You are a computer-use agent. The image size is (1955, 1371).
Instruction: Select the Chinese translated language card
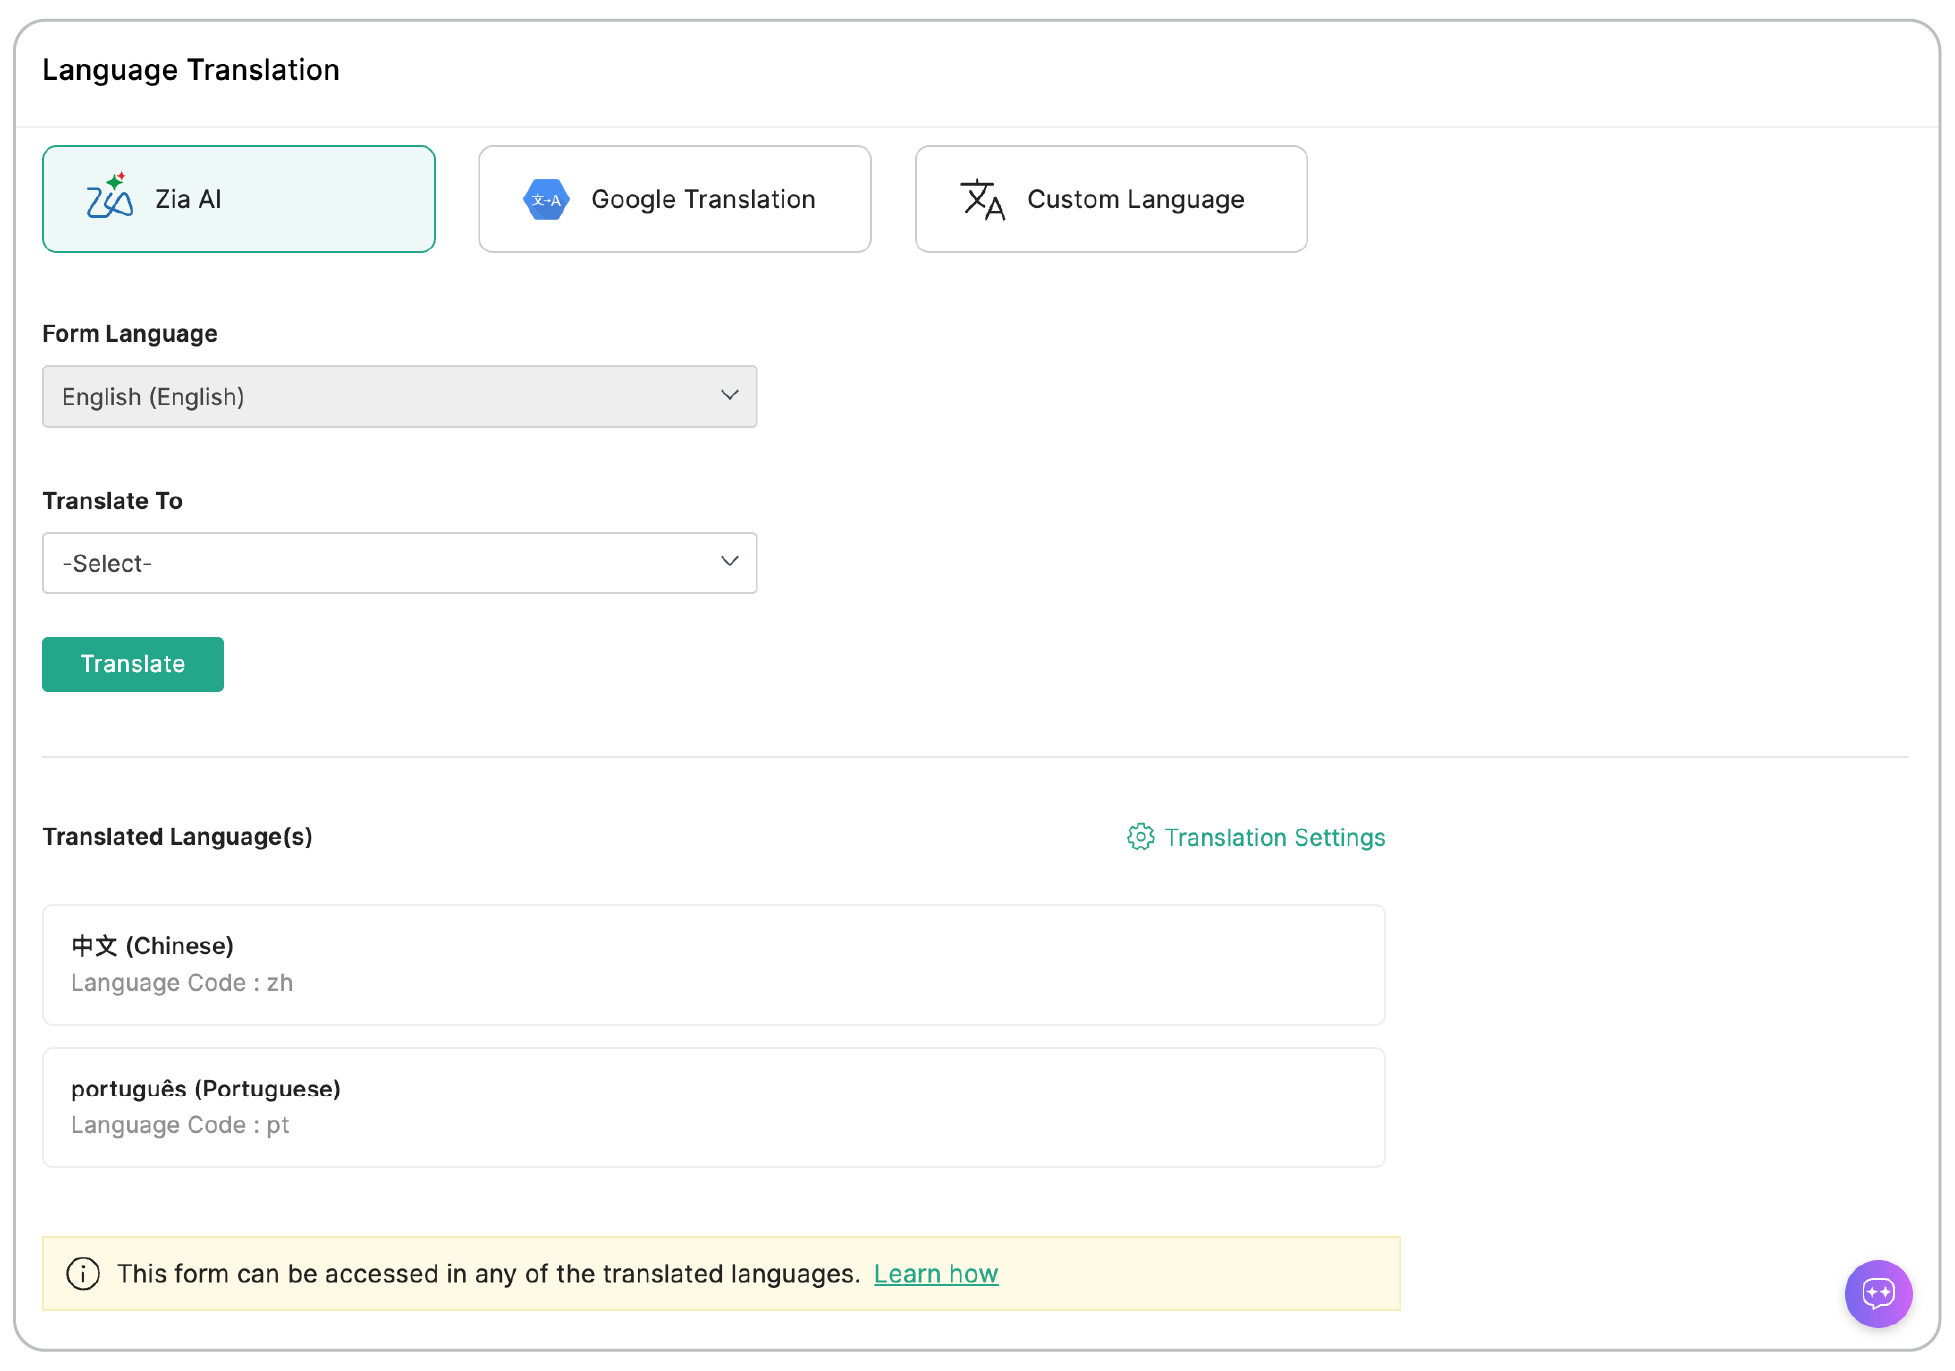(714, 965)
